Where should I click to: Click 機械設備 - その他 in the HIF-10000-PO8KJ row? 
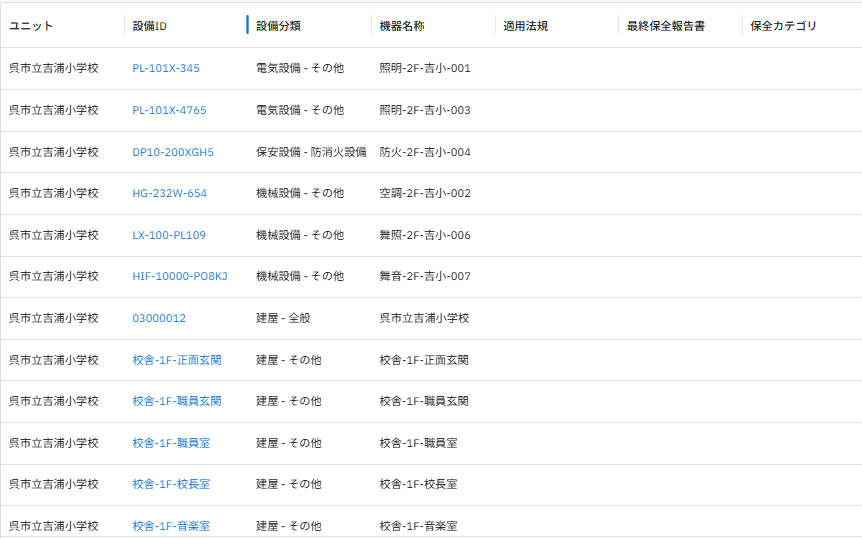coord(300,276)
